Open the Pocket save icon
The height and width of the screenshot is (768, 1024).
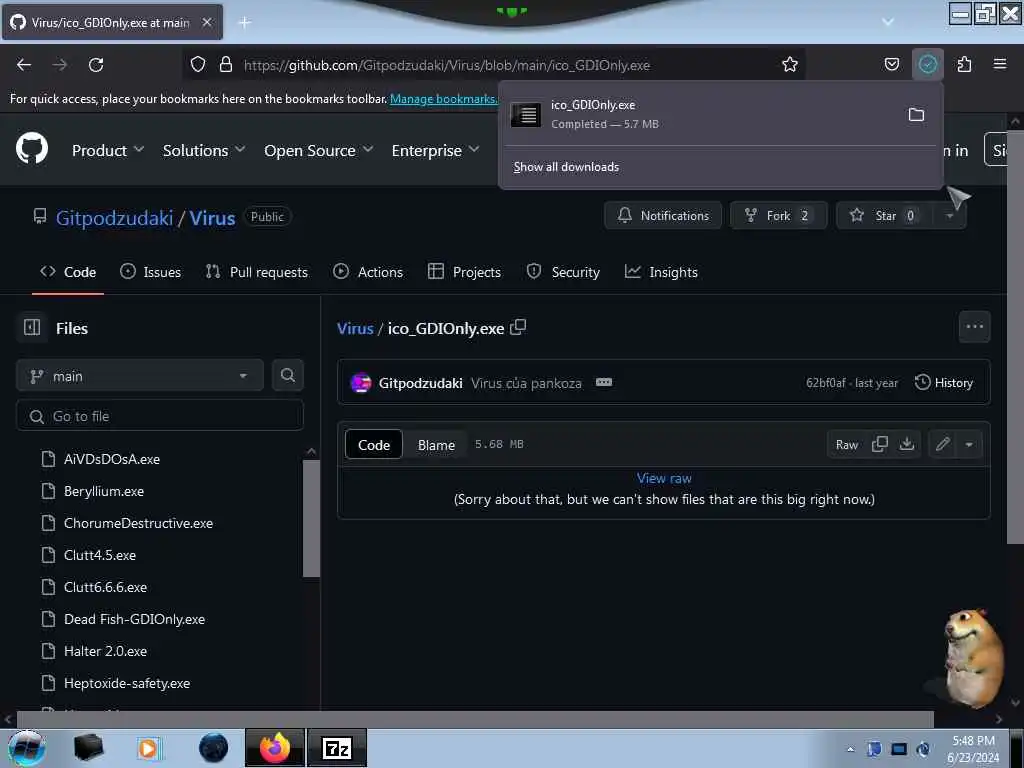(891, 65)
